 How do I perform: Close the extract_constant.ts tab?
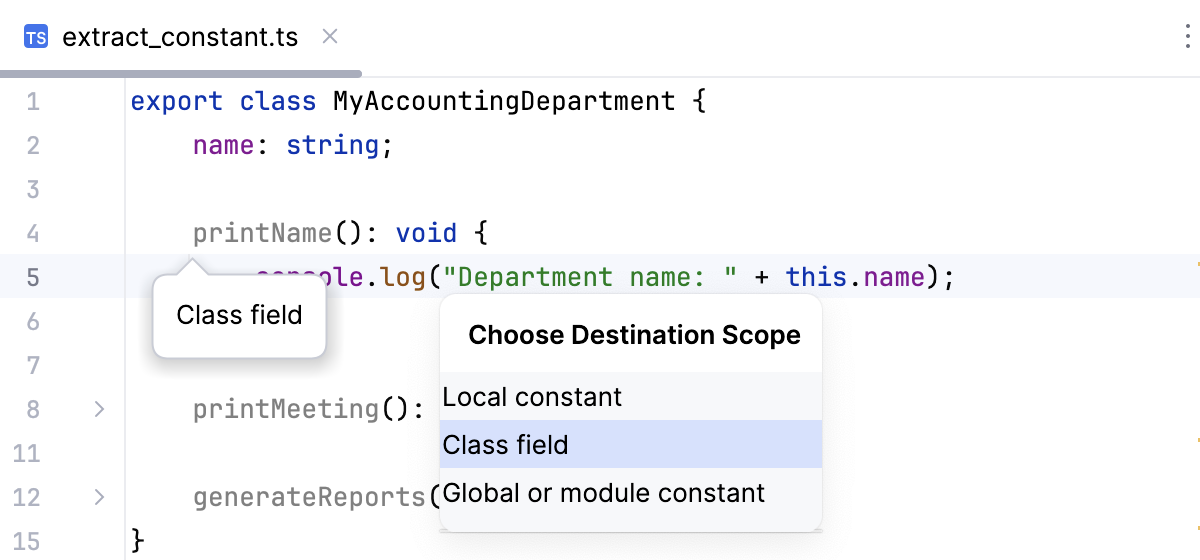point(330,37)
